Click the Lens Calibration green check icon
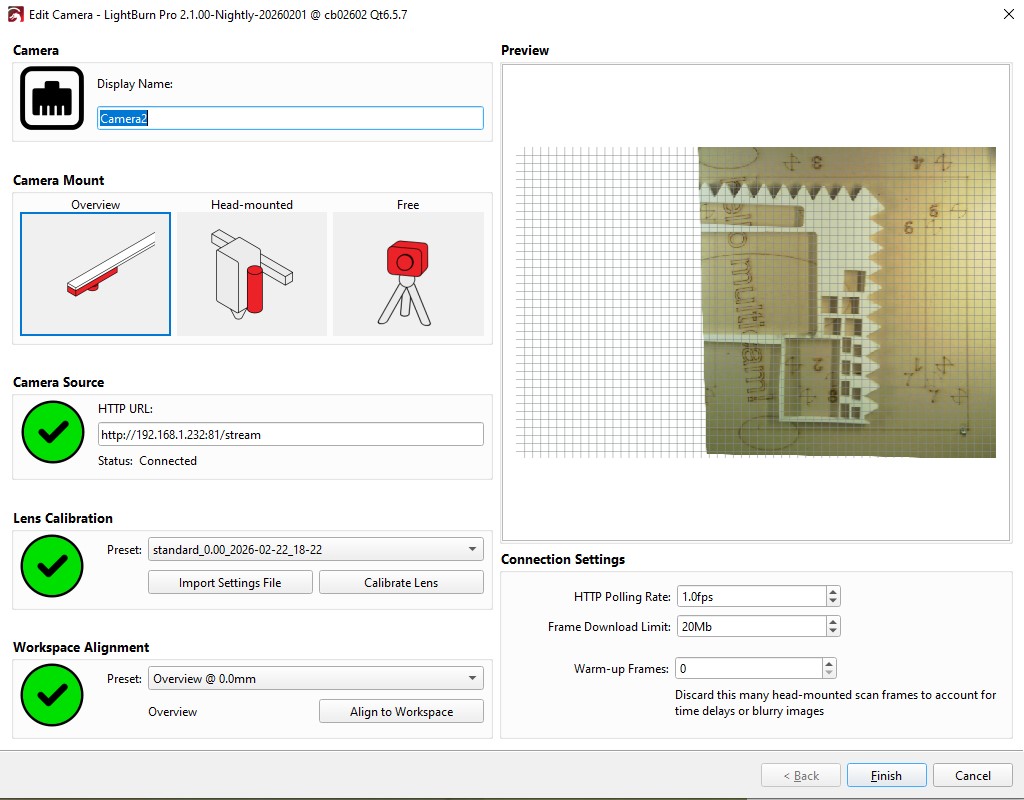The image size is (1024, 800). pos(52,566)
